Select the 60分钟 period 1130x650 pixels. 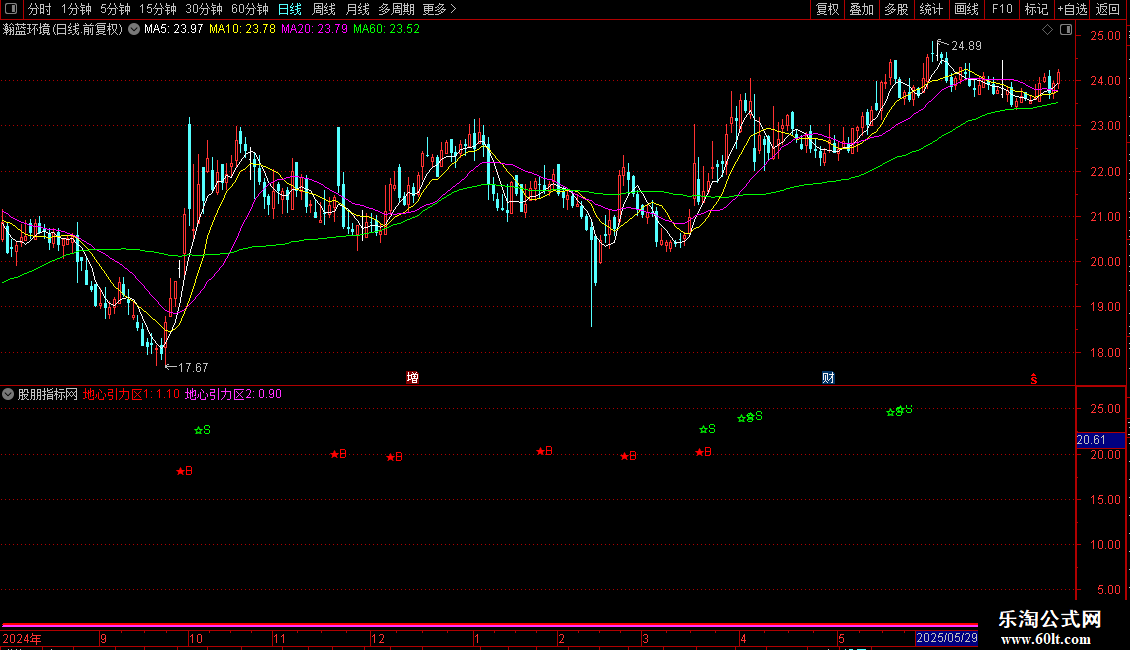tap(249, 9)
